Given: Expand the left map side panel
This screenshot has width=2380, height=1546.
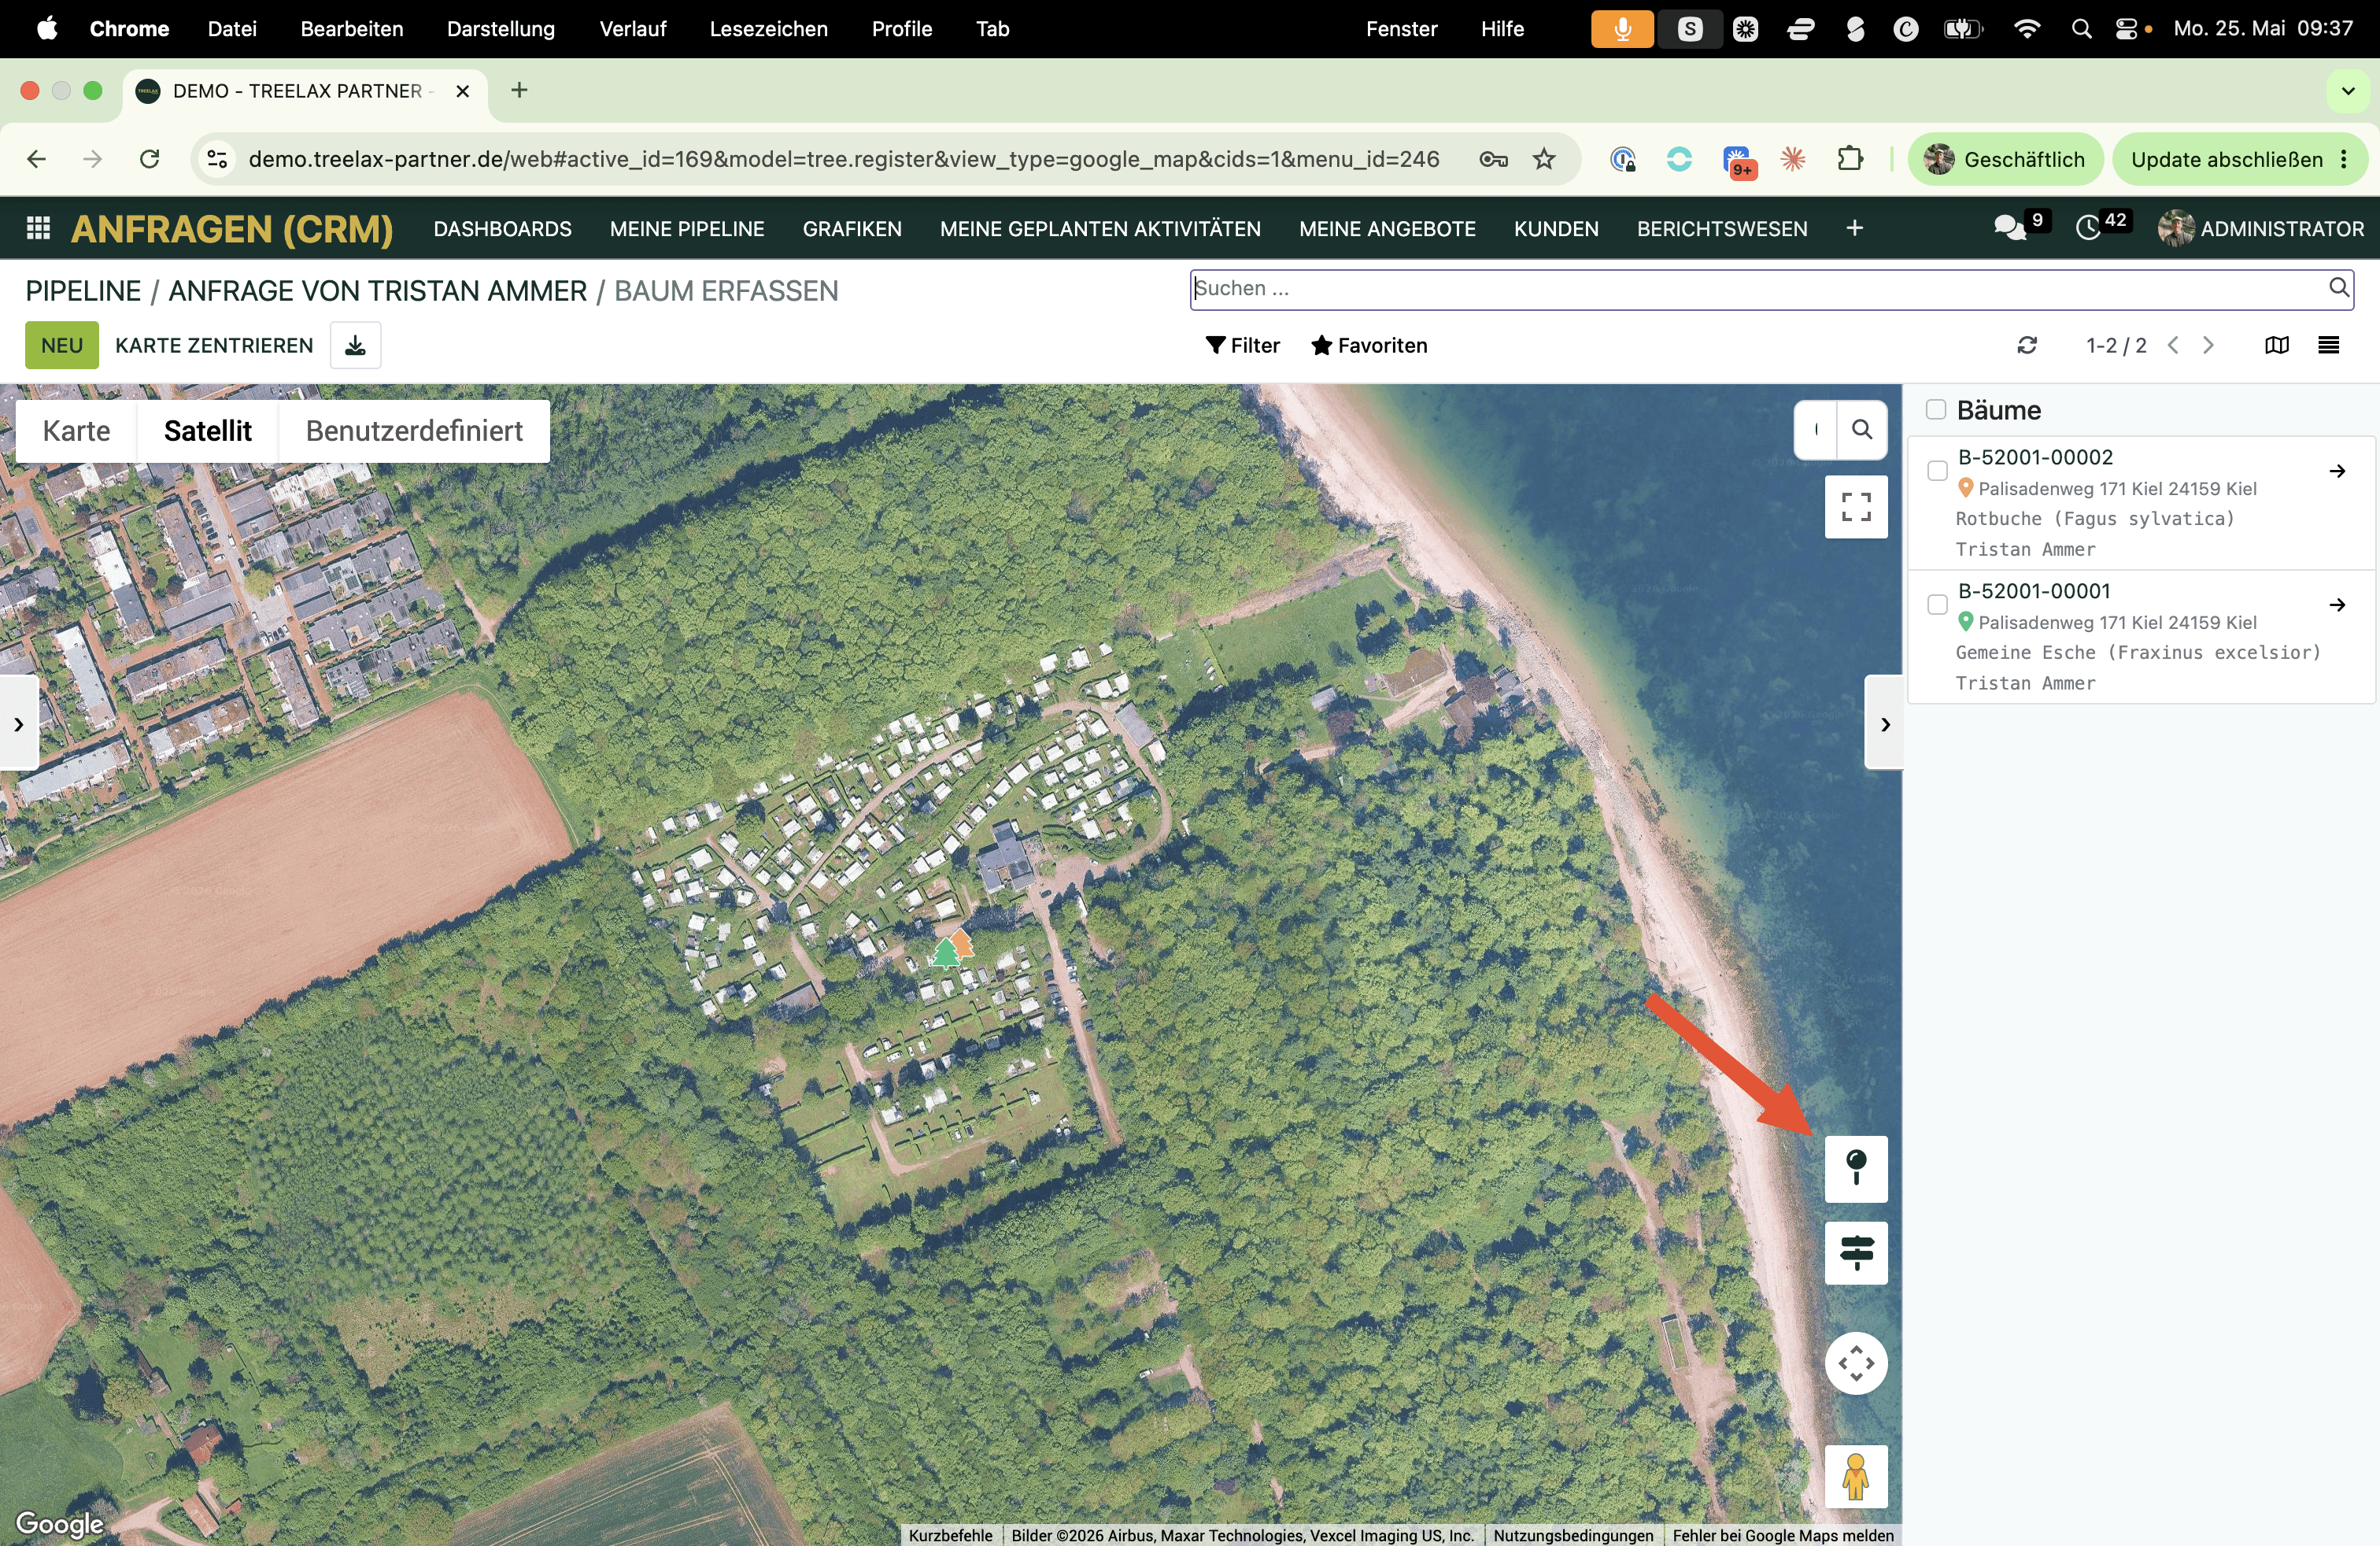Looking at the screenshot, I should (19, 723).
